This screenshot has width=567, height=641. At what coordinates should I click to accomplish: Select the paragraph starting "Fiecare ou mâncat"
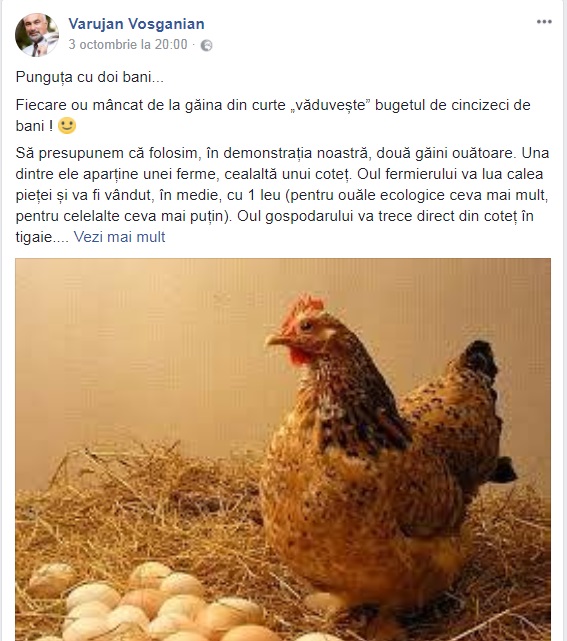(273, 115)
